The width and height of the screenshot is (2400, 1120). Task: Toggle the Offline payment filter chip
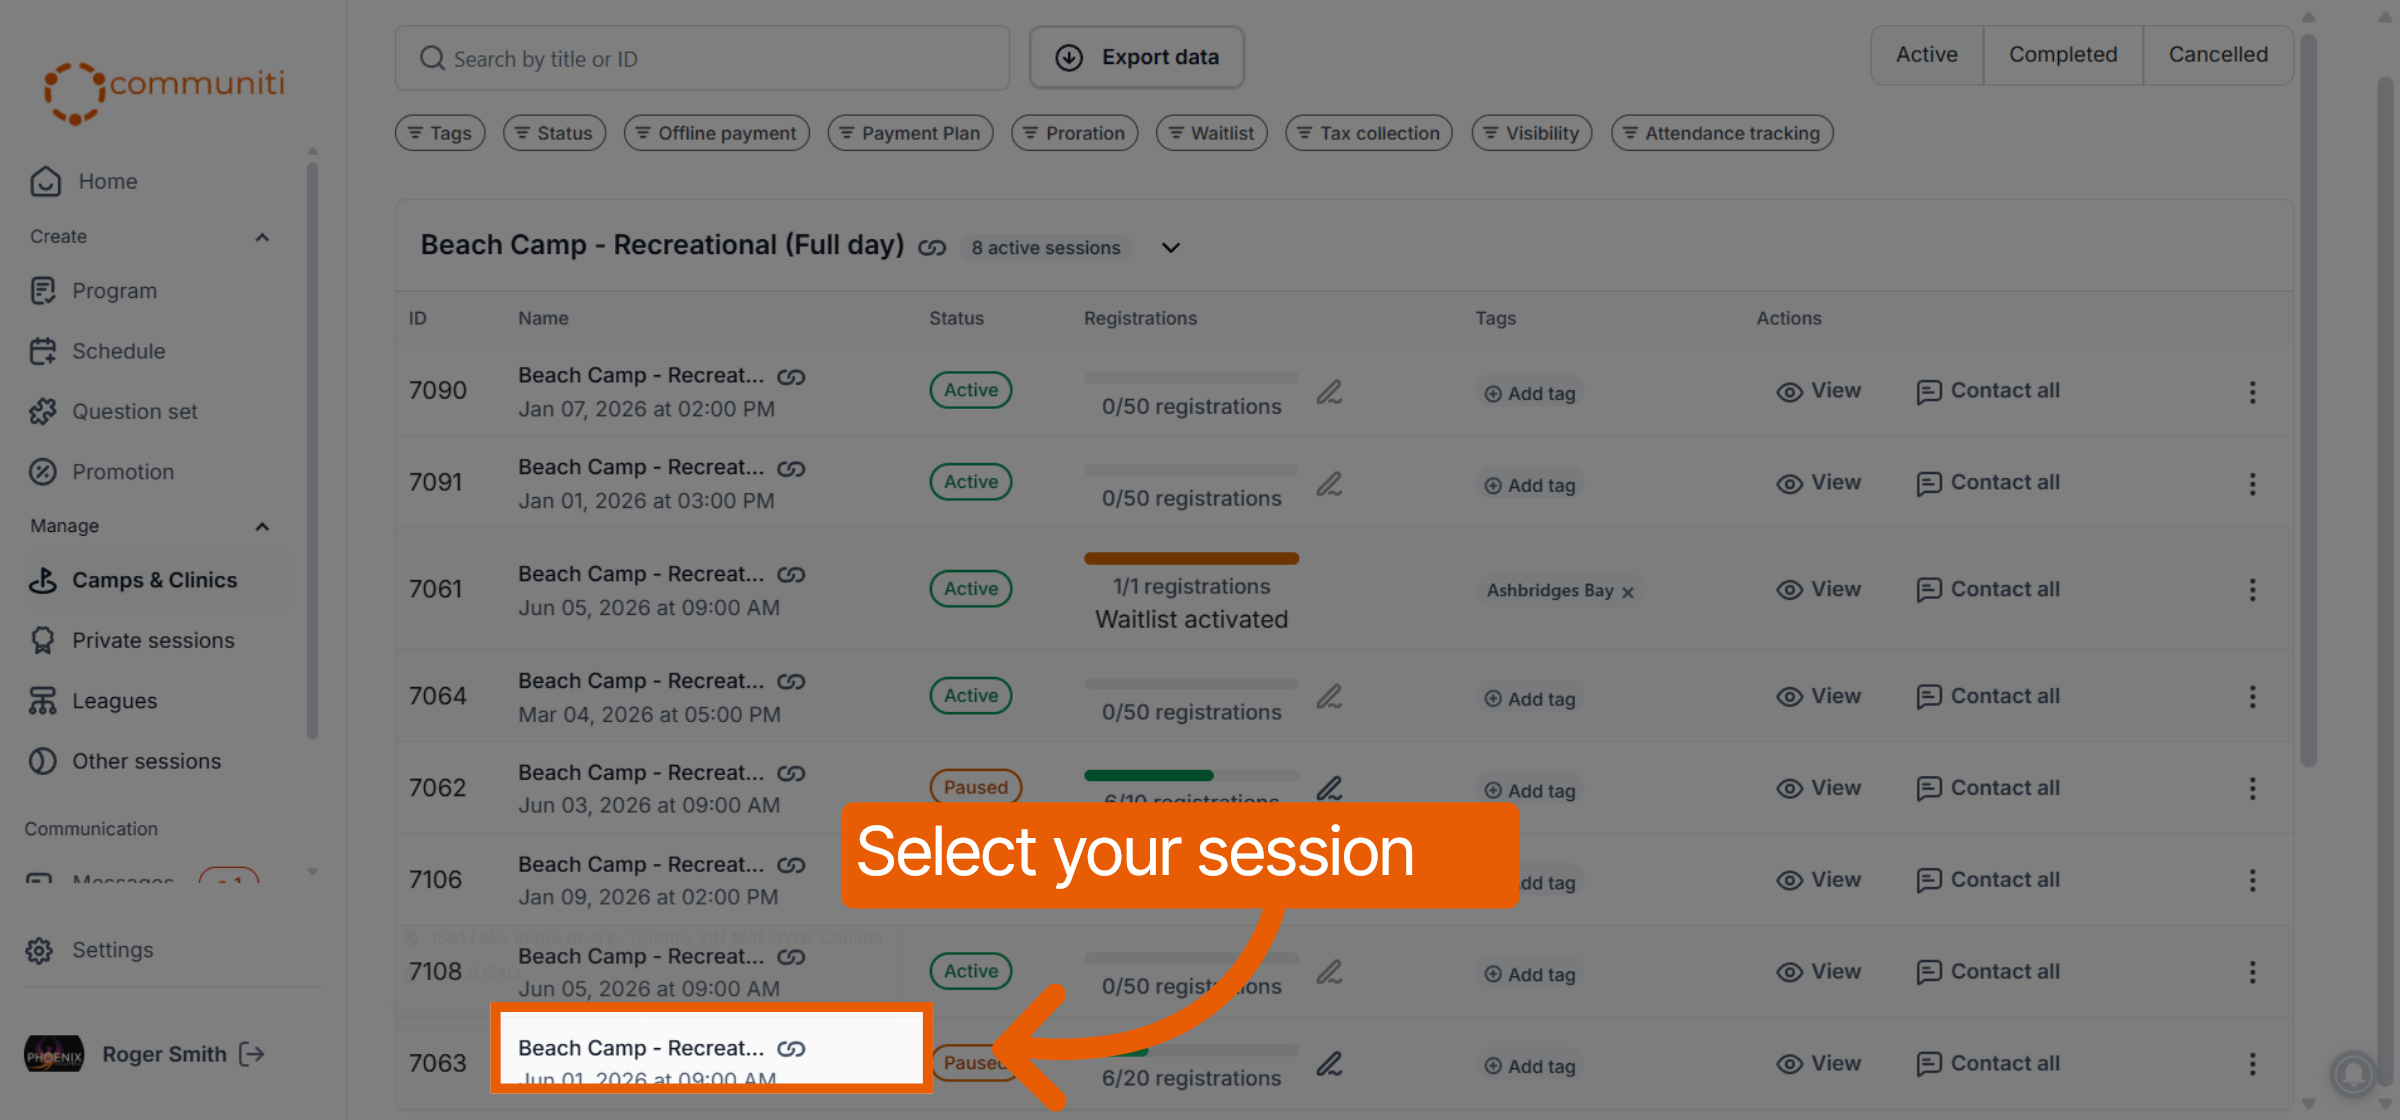coord(716,133)
